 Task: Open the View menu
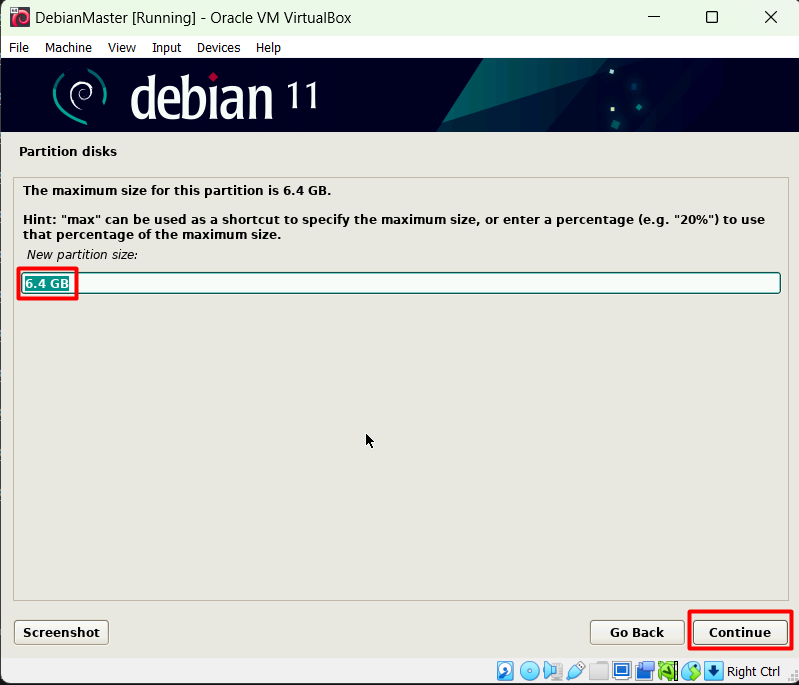[x=122, y=47]
